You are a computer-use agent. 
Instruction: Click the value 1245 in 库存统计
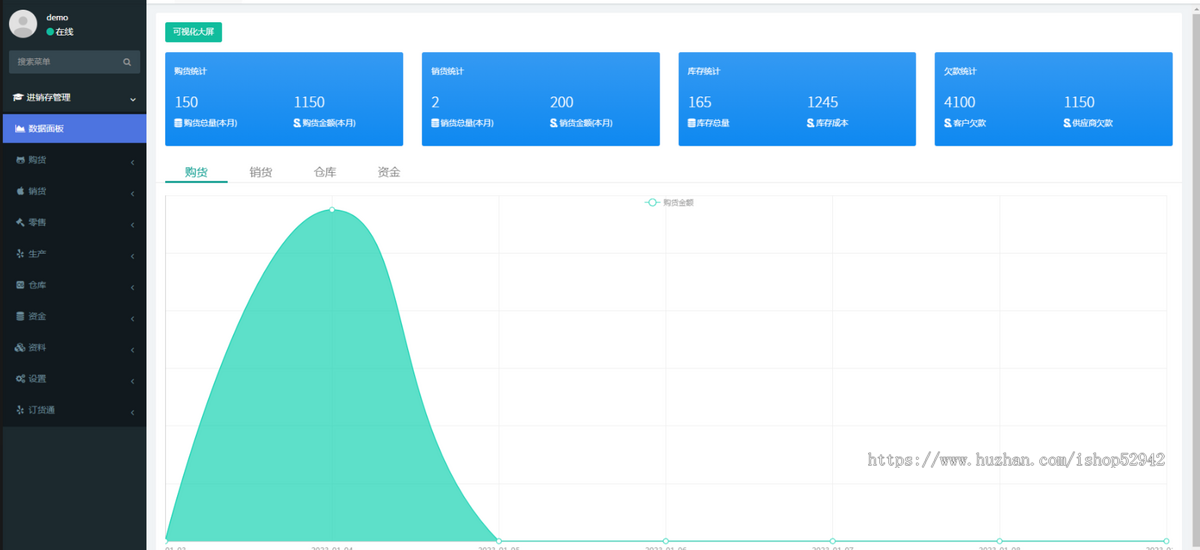[823, 102]
